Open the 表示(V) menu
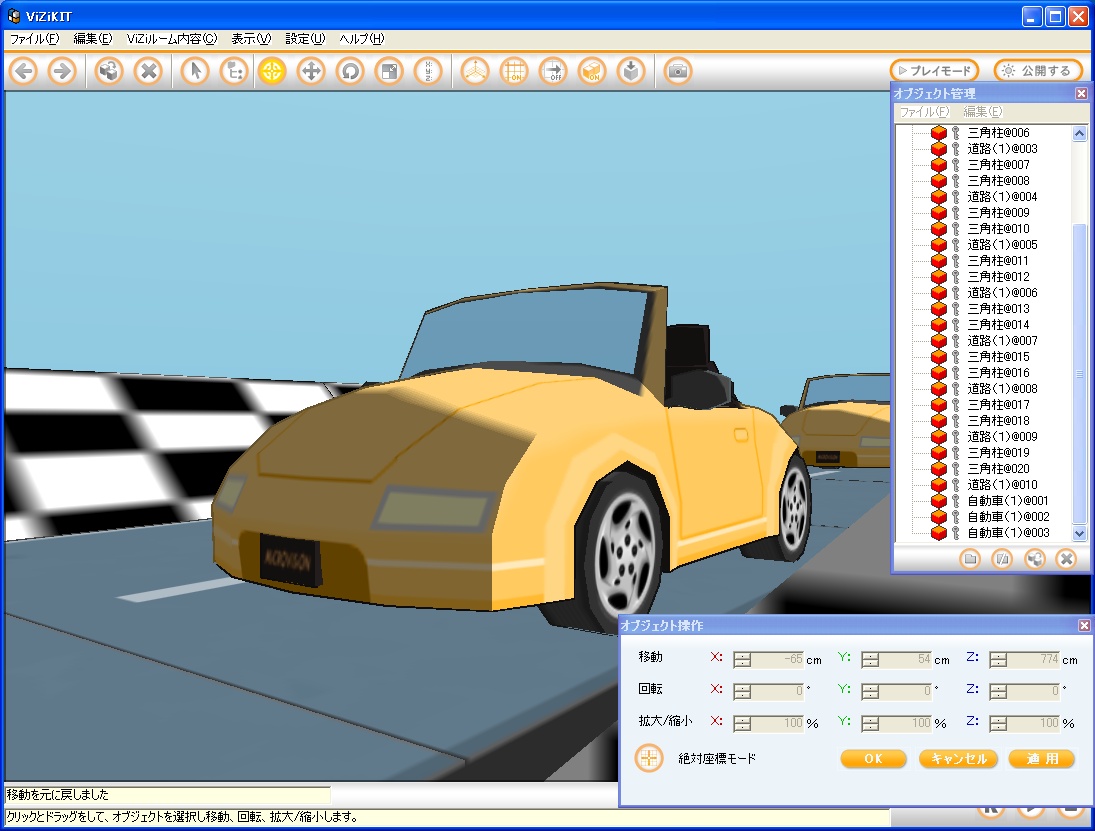The height and width of the screenshot is (831, 1095). (250, 39)
